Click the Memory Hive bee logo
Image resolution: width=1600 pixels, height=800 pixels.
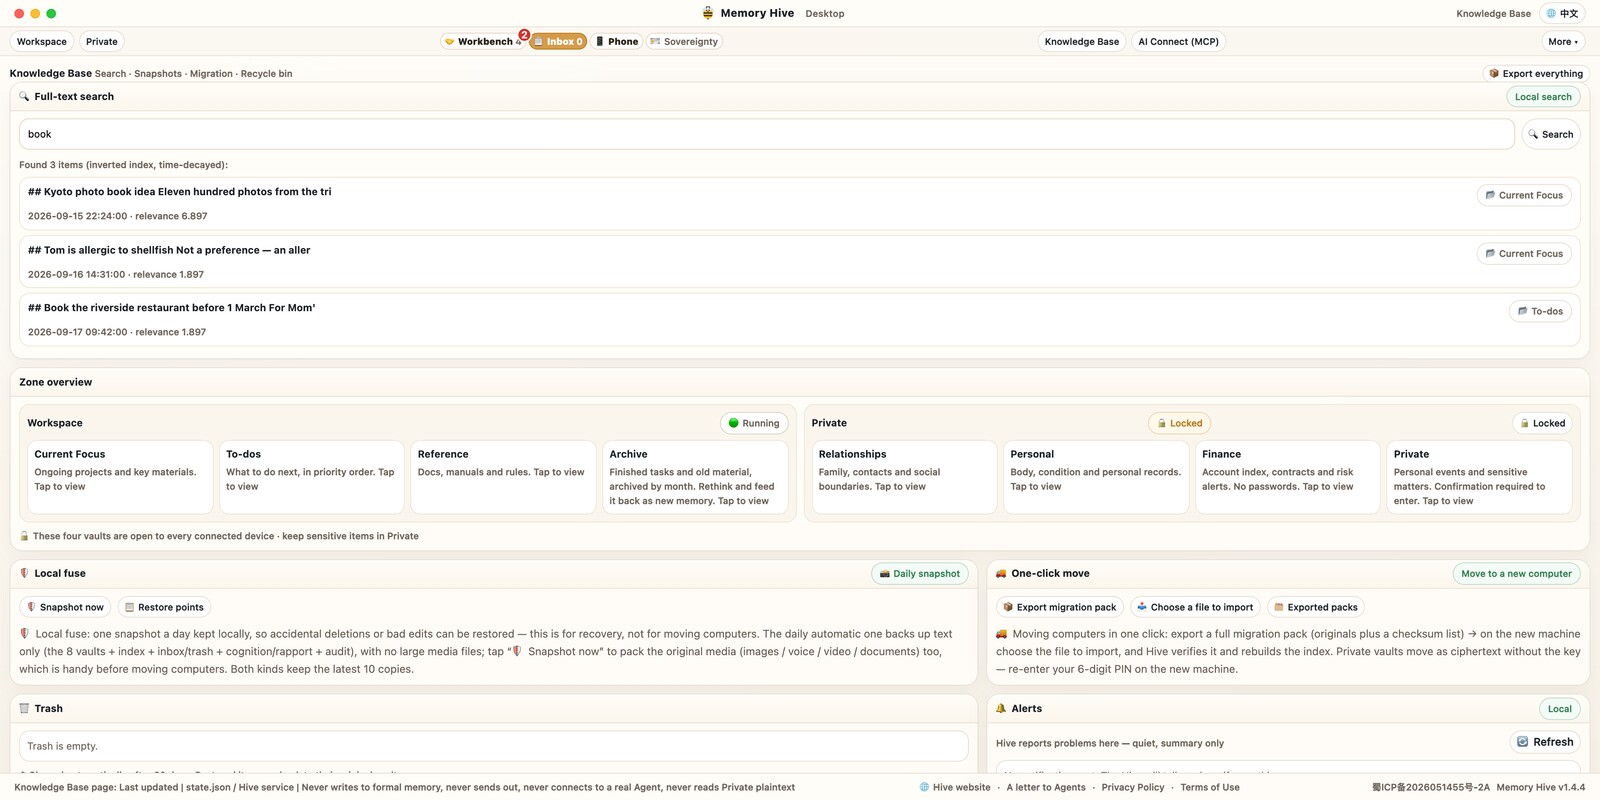(x=708, y=13)
